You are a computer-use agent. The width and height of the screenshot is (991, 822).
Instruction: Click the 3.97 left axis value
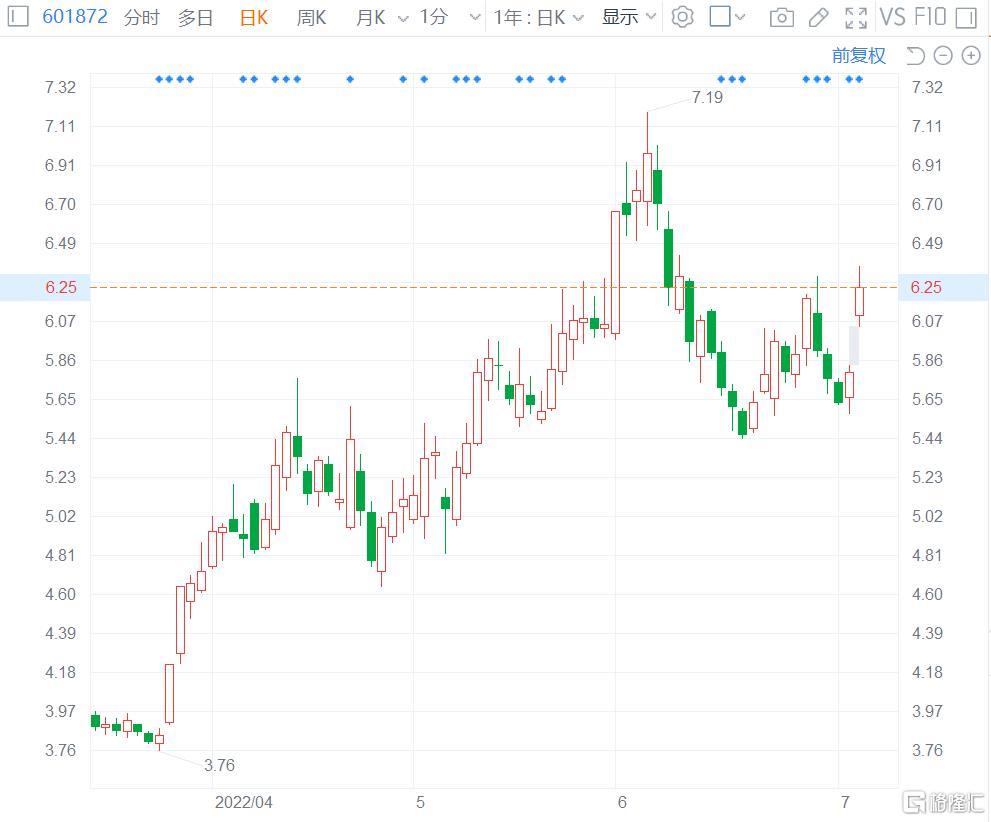click(60, 711)
